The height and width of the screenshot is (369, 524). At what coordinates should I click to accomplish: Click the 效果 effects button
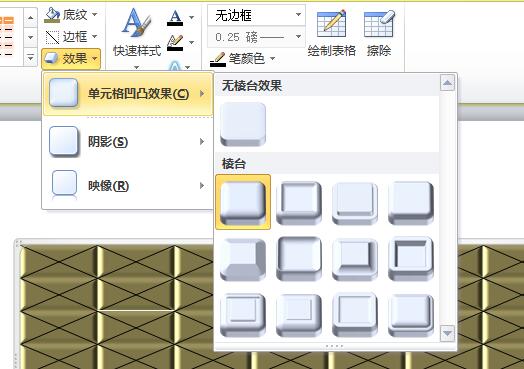pyautogui.click(x=71, y=58)
